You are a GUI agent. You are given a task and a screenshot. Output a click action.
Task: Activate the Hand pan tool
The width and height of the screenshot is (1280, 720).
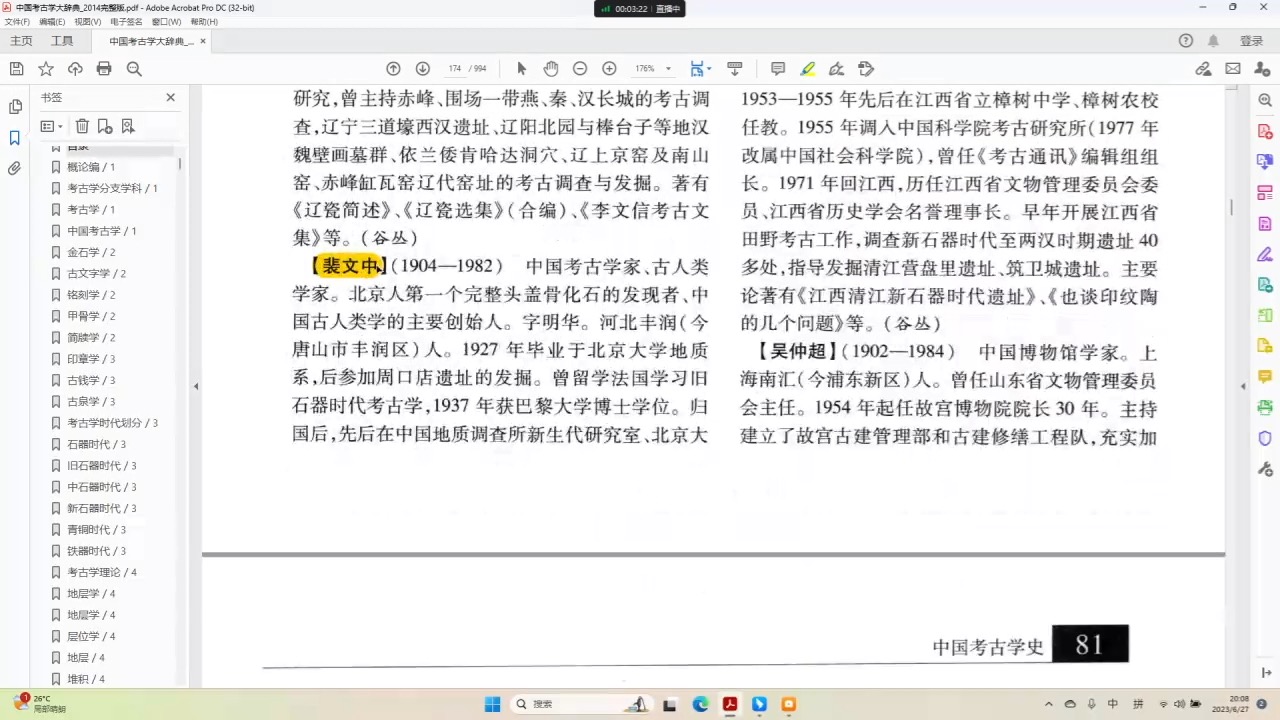click(551, 69)
